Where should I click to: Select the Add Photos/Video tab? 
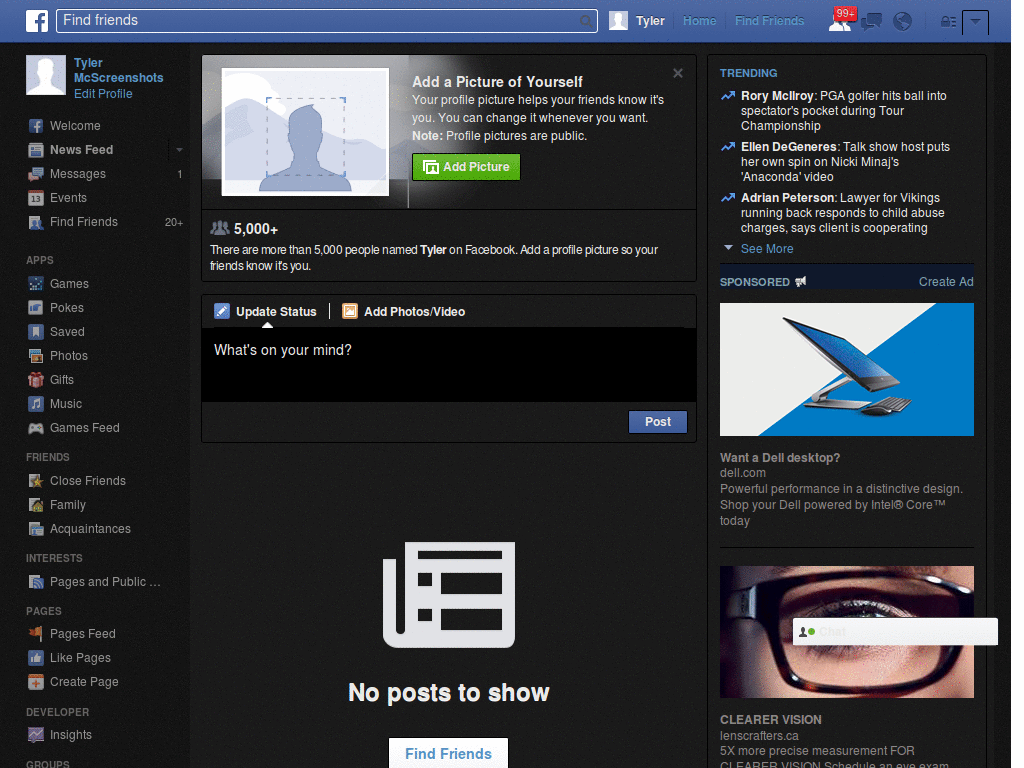tap(404, 312)
